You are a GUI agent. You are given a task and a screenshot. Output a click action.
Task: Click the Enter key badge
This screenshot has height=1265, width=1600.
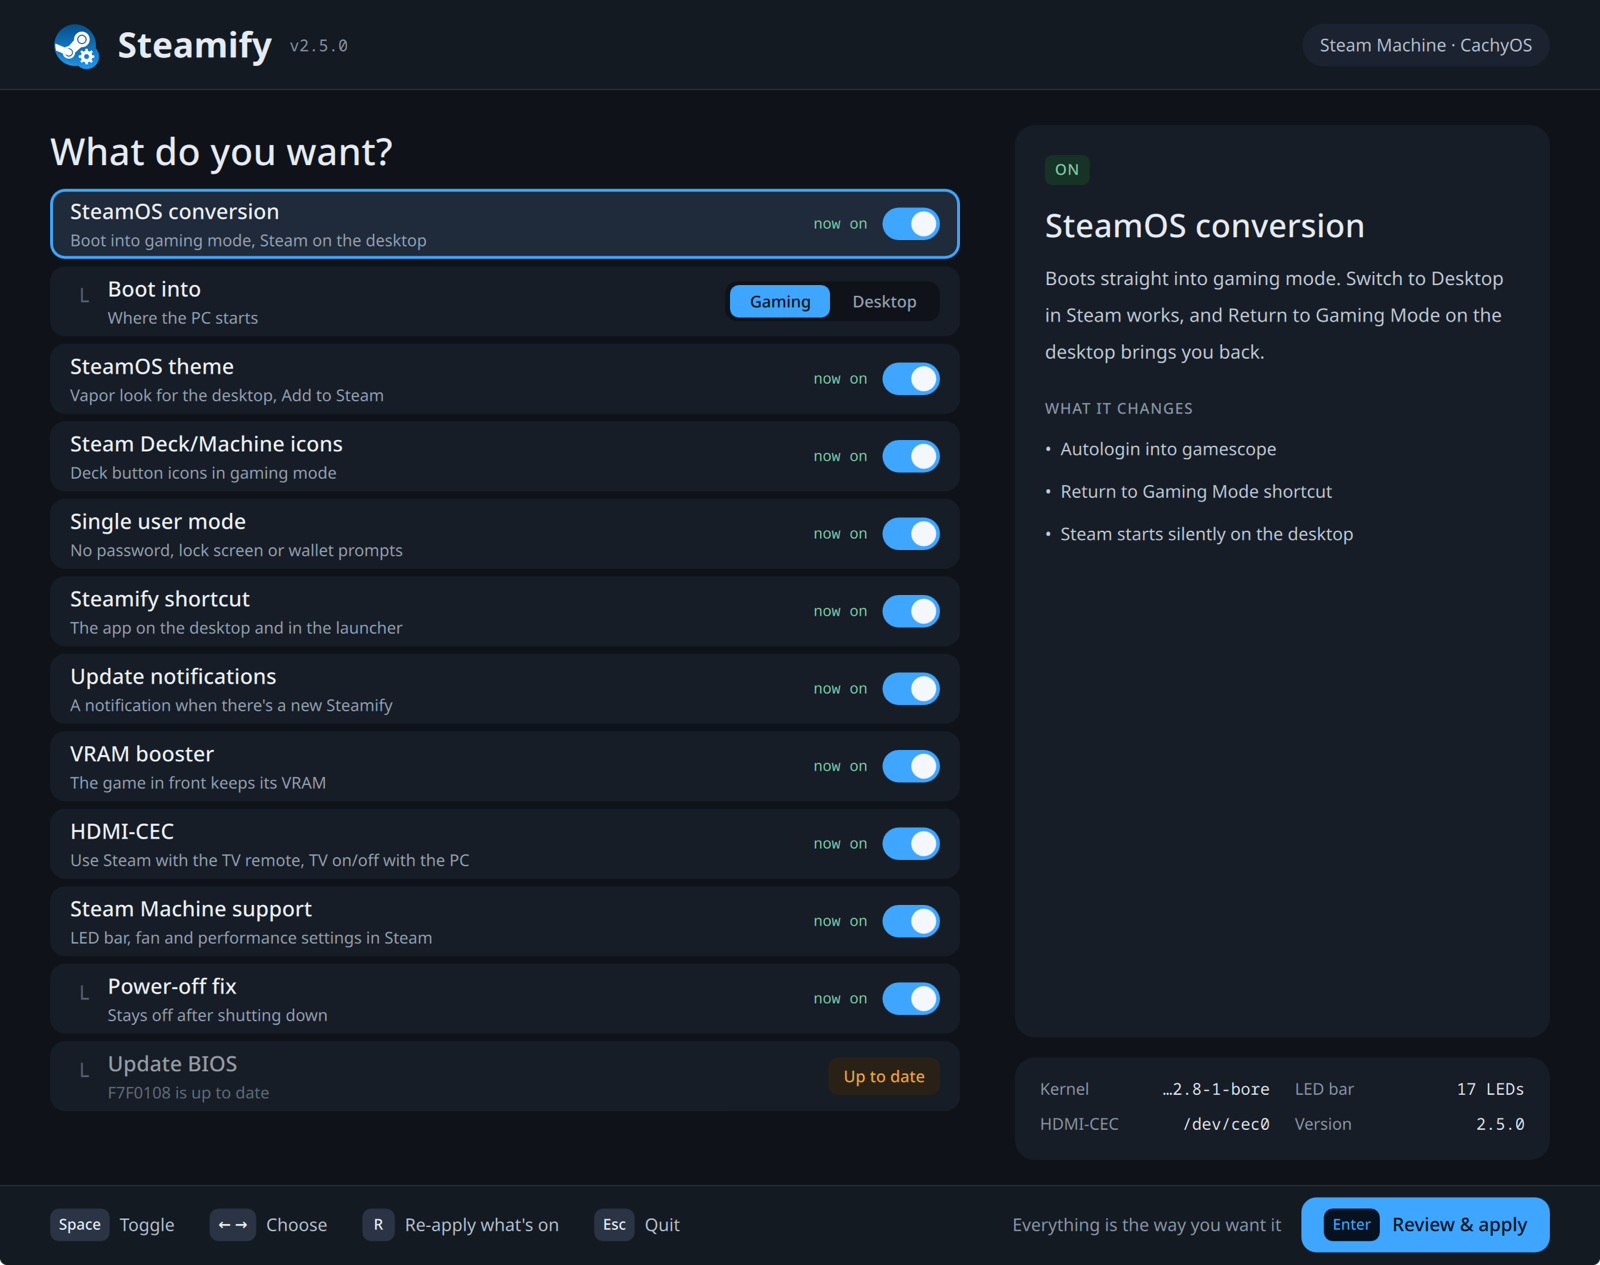coord(1351,1225)
